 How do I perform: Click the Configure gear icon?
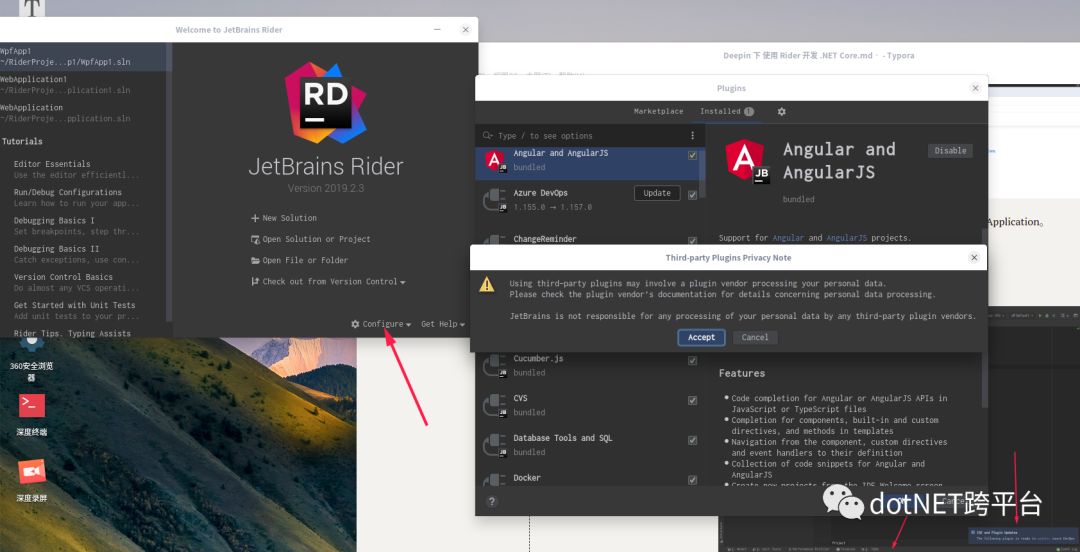355,324
